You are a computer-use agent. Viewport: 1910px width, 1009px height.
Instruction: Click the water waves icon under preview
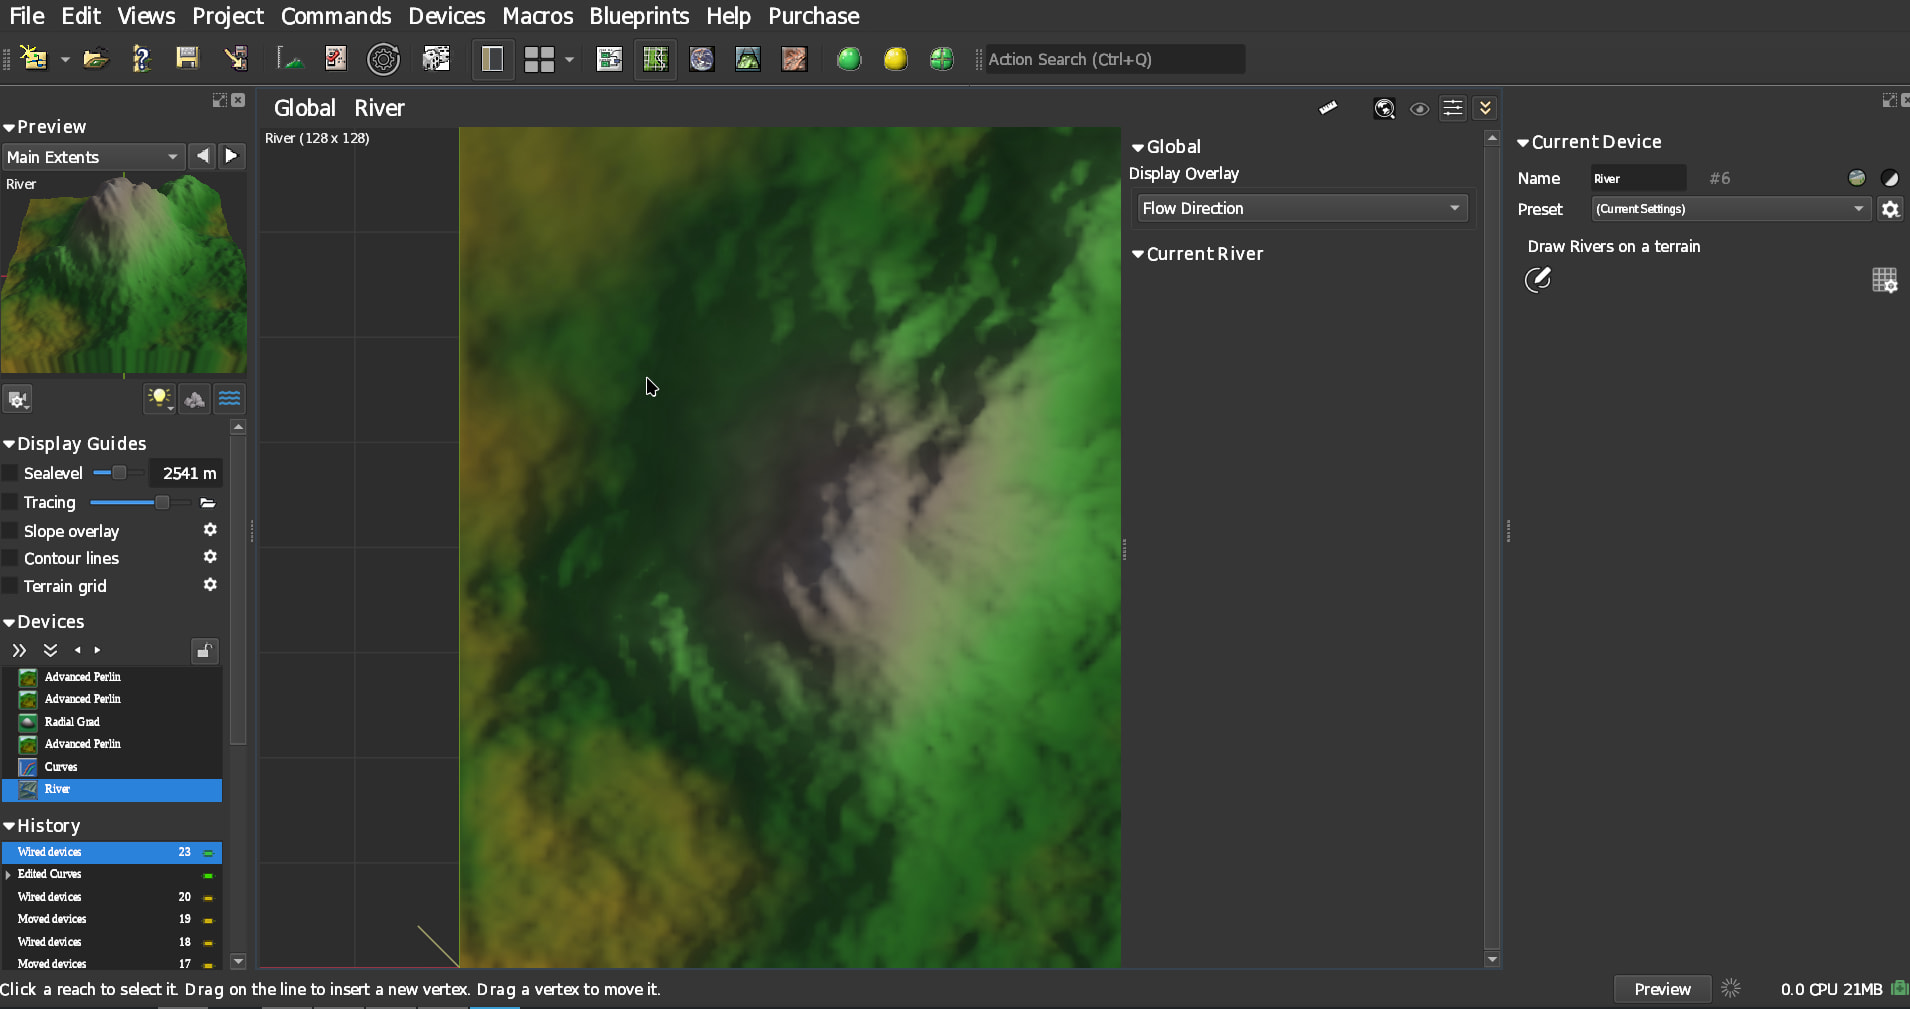230,399
